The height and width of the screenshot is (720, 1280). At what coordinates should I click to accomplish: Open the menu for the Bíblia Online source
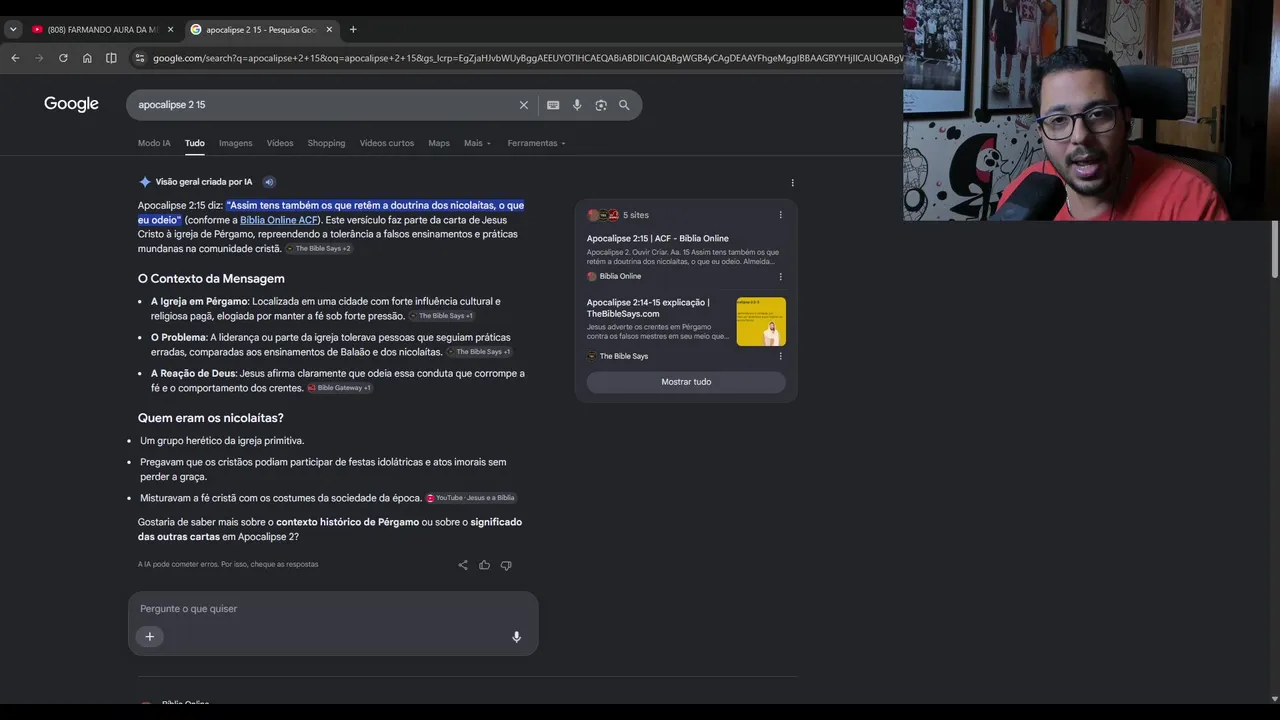[x=781, y=276]
